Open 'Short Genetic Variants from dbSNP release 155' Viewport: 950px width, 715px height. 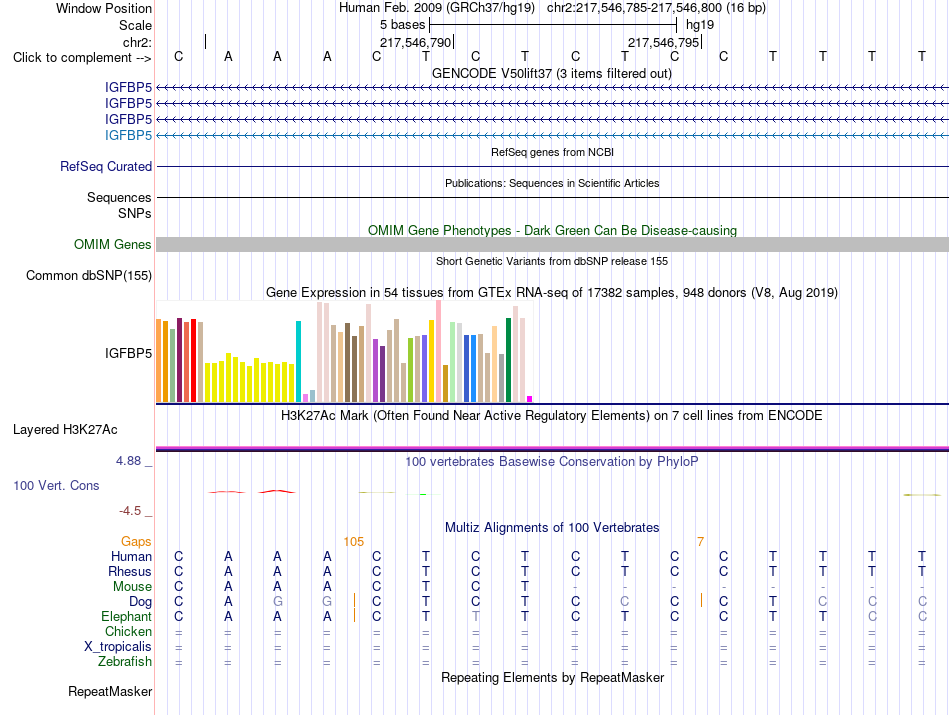tap(552, 261)
